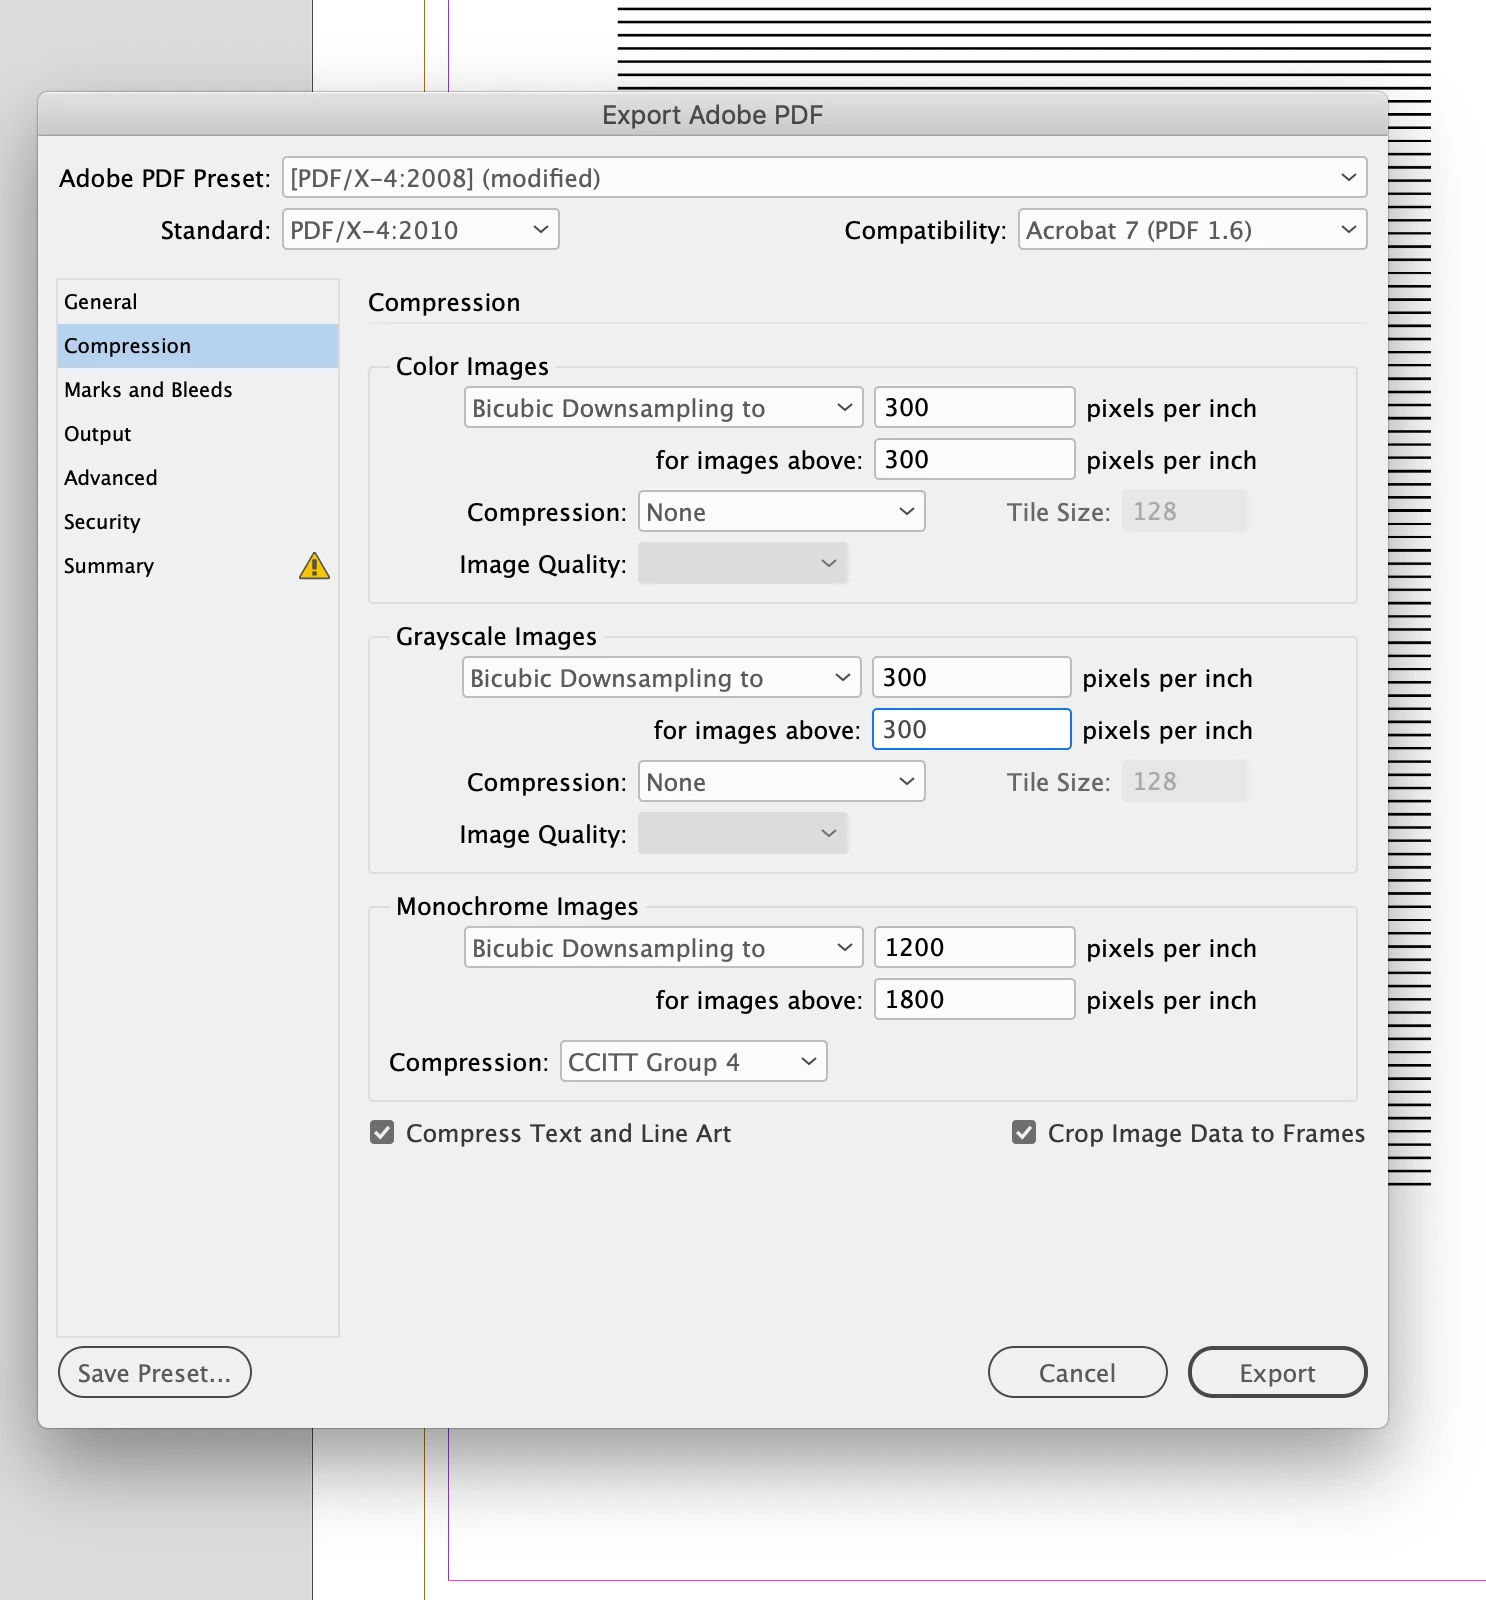Open the Output settings pane
Image resolution: width=1486 pixels, height=1600 pixels.
point(198,434)
